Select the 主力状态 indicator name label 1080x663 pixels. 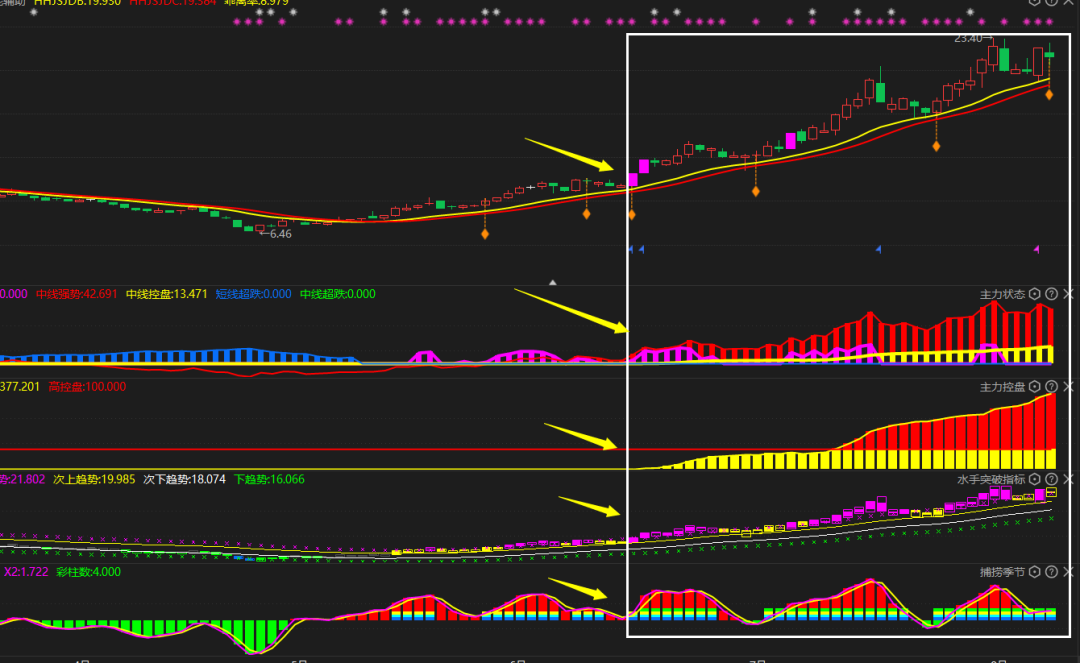1002,294
